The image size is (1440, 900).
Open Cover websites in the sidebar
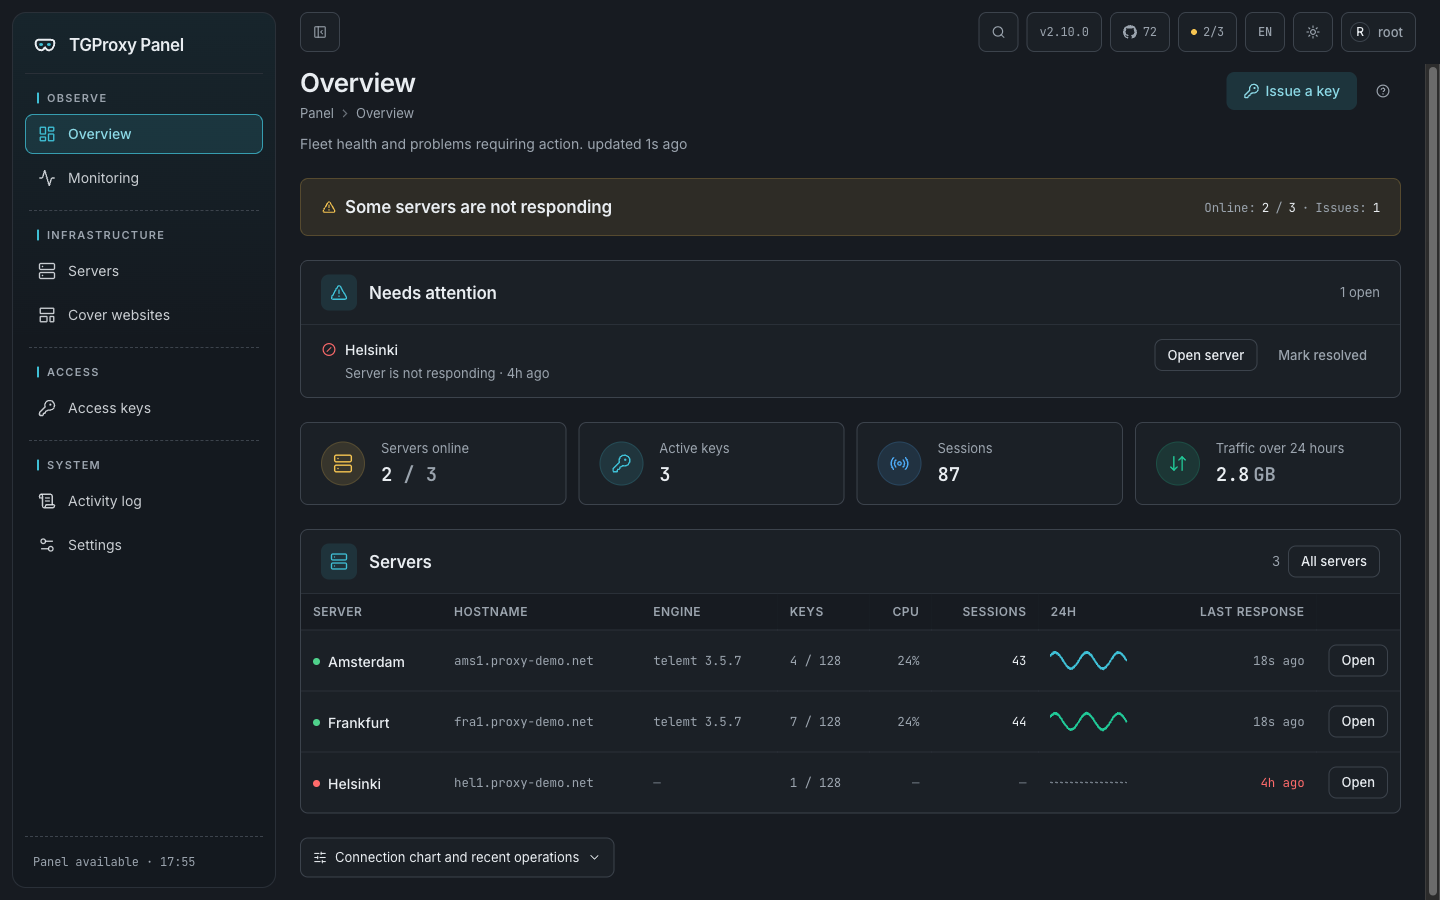click(x=144, y=315)
